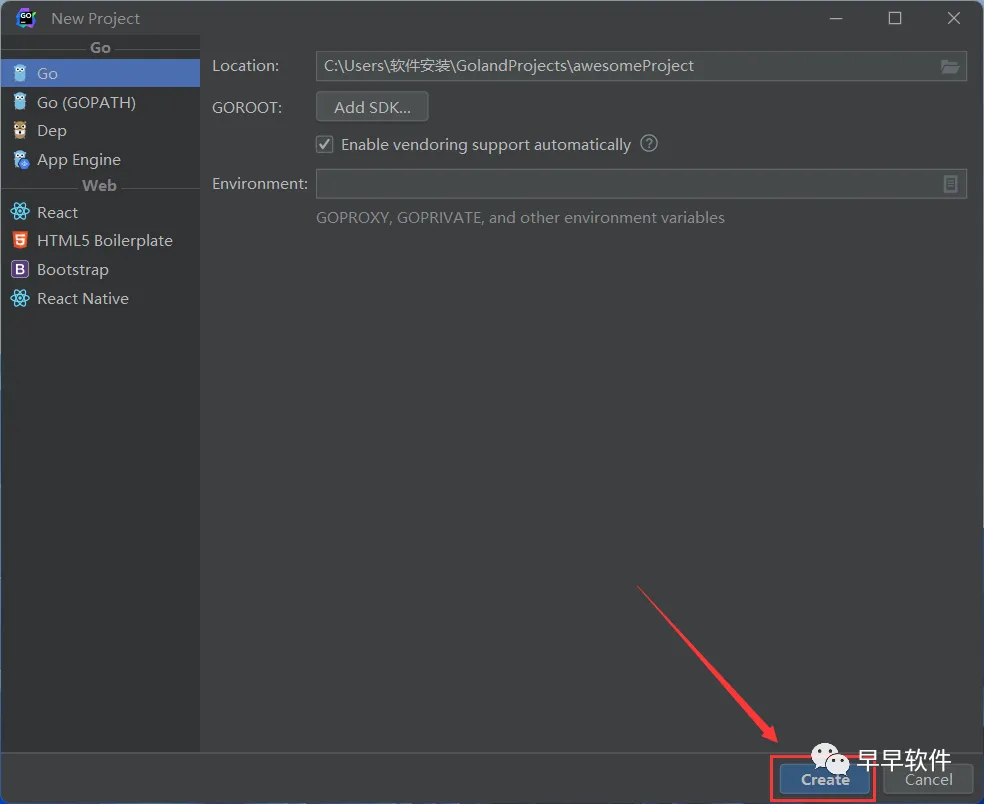The image size is (984, 804).
Task: Click the Create button
Action: pos(825,779)
